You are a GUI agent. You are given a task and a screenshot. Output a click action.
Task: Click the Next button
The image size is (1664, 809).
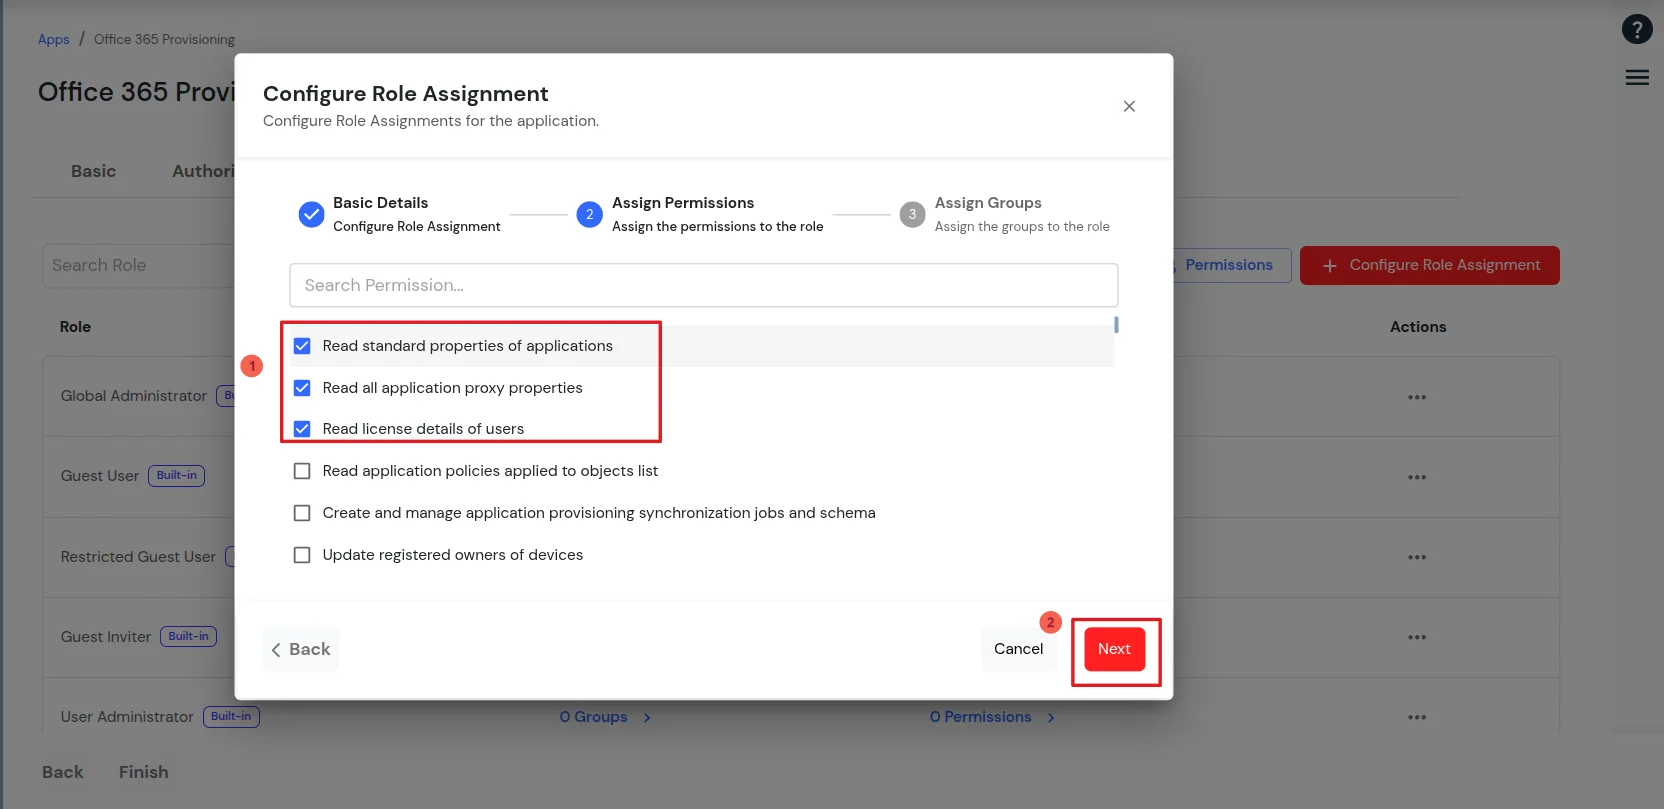[1114, 649]
